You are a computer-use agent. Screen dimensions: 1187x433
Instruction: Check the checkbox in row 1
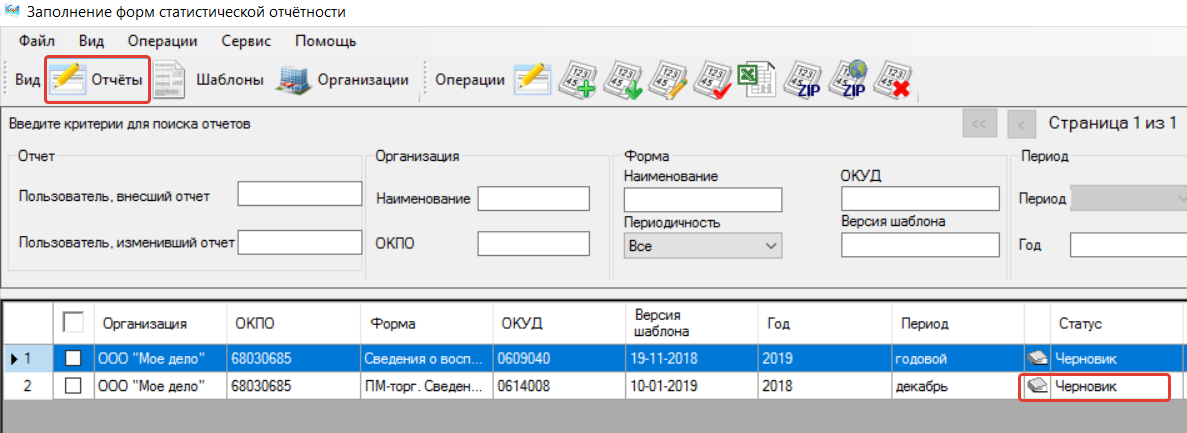point(73,358)
